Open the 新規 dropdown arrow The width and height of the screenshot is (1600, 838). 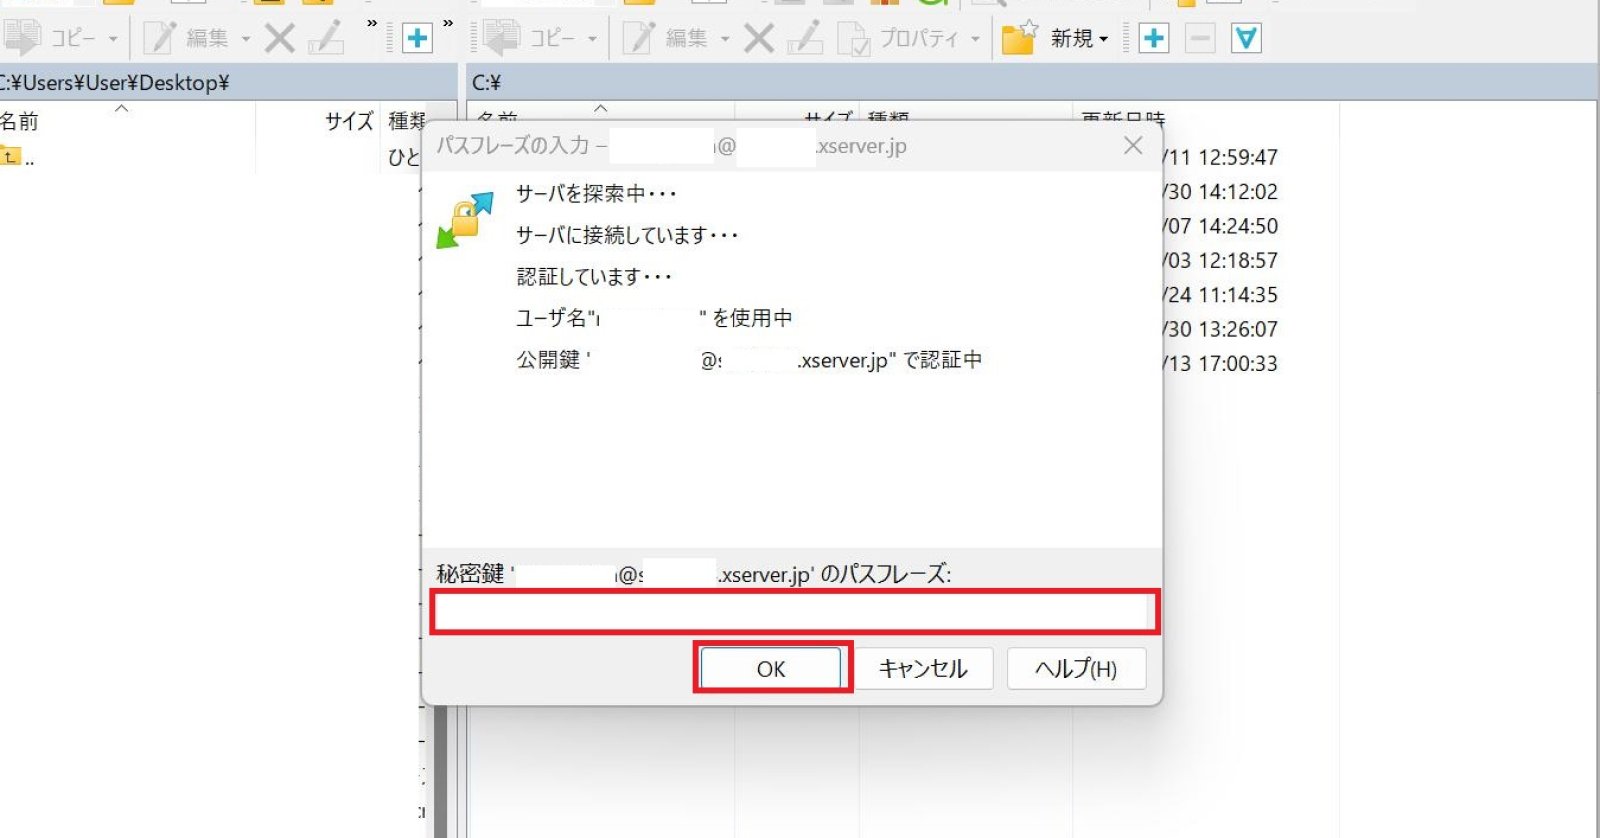pos(1104,39)
